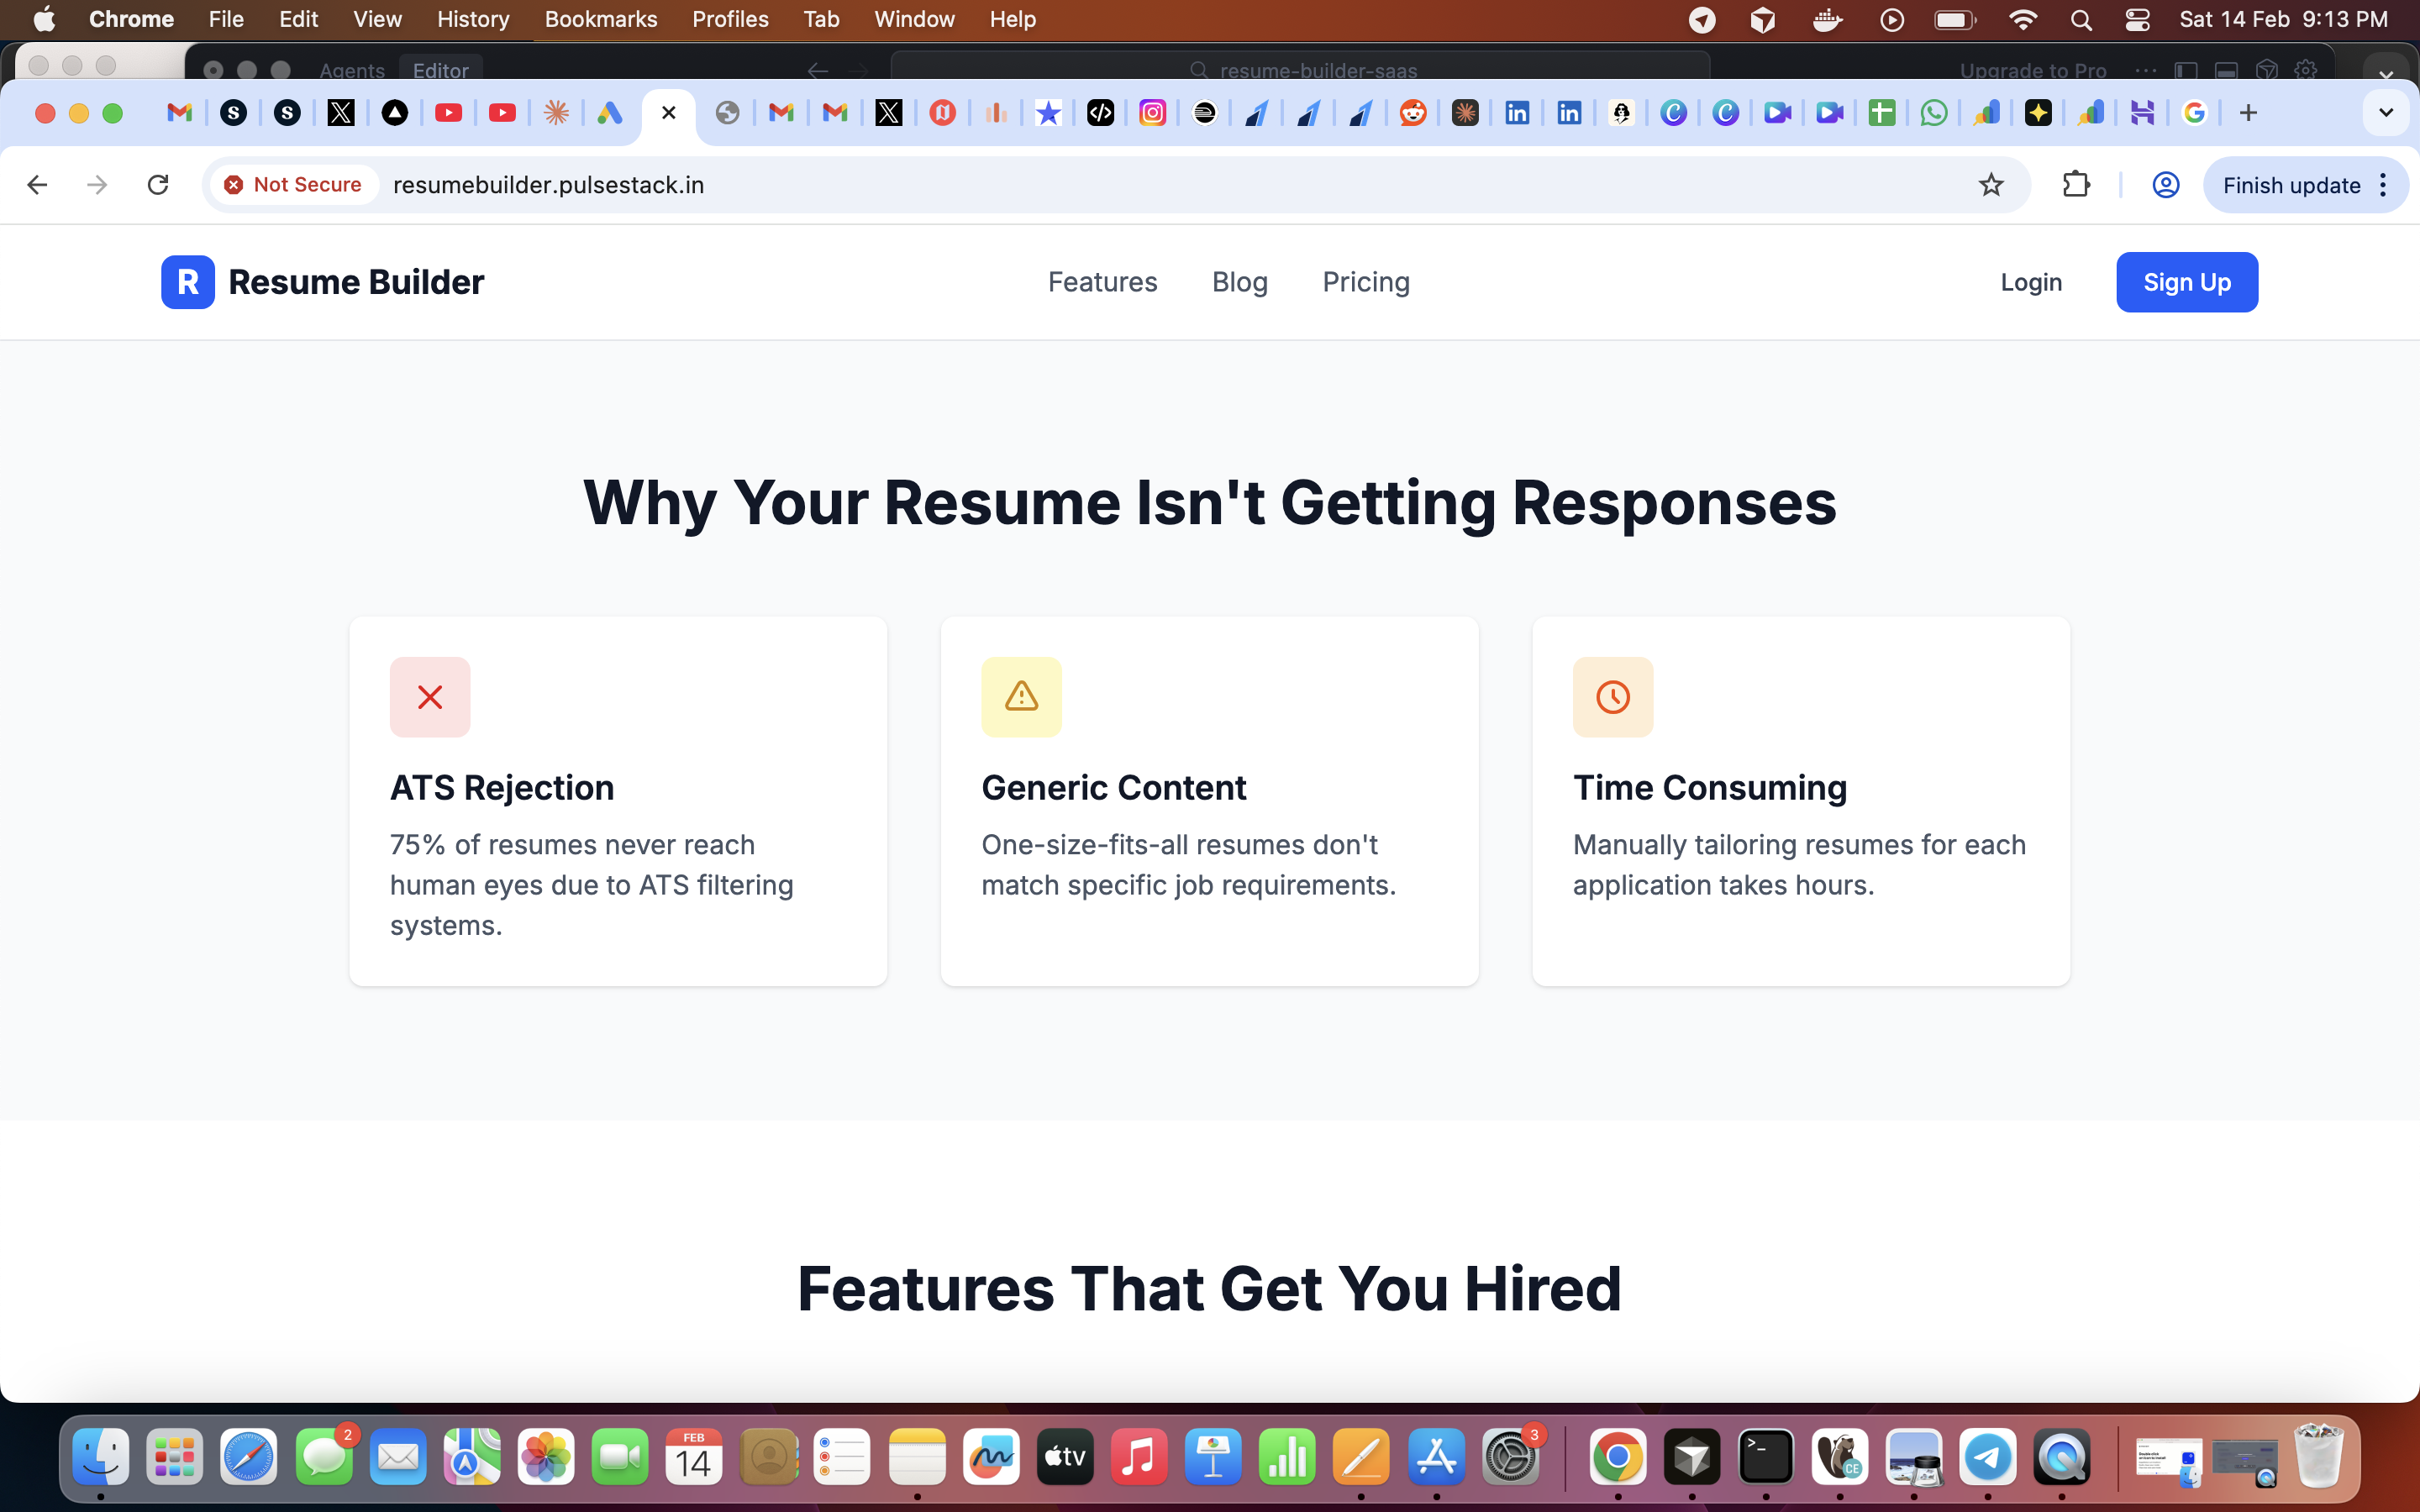
Task: Open the Reddit bookmark
Action: click(x=1412, y=113)
